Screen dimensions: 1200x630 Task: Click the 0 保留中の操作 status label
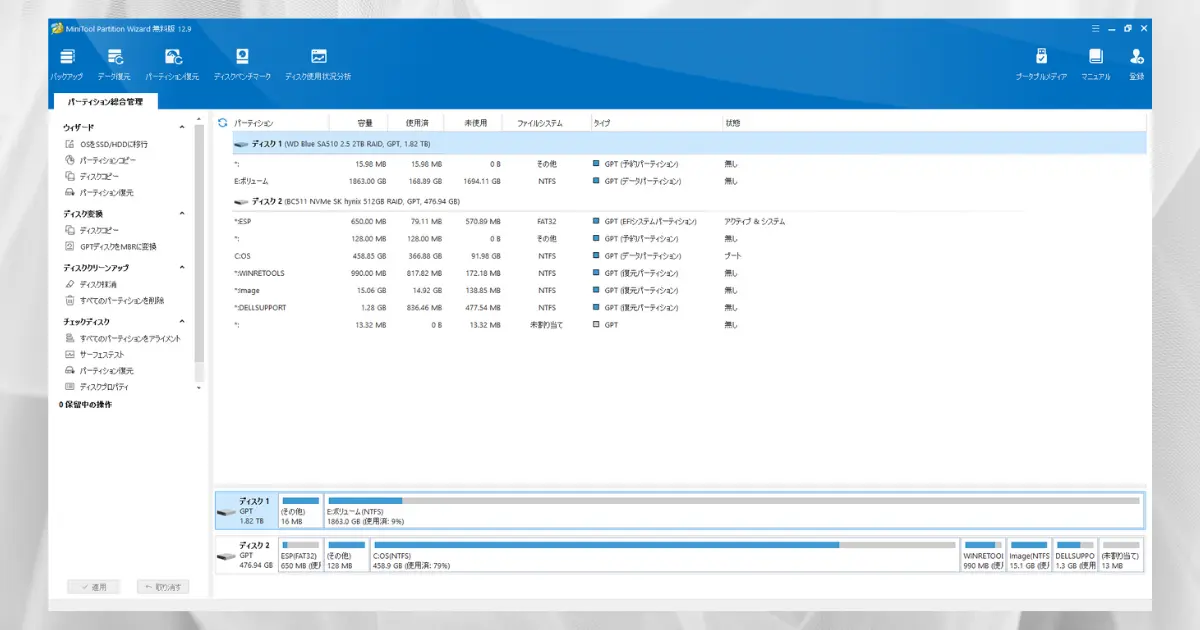86,404
